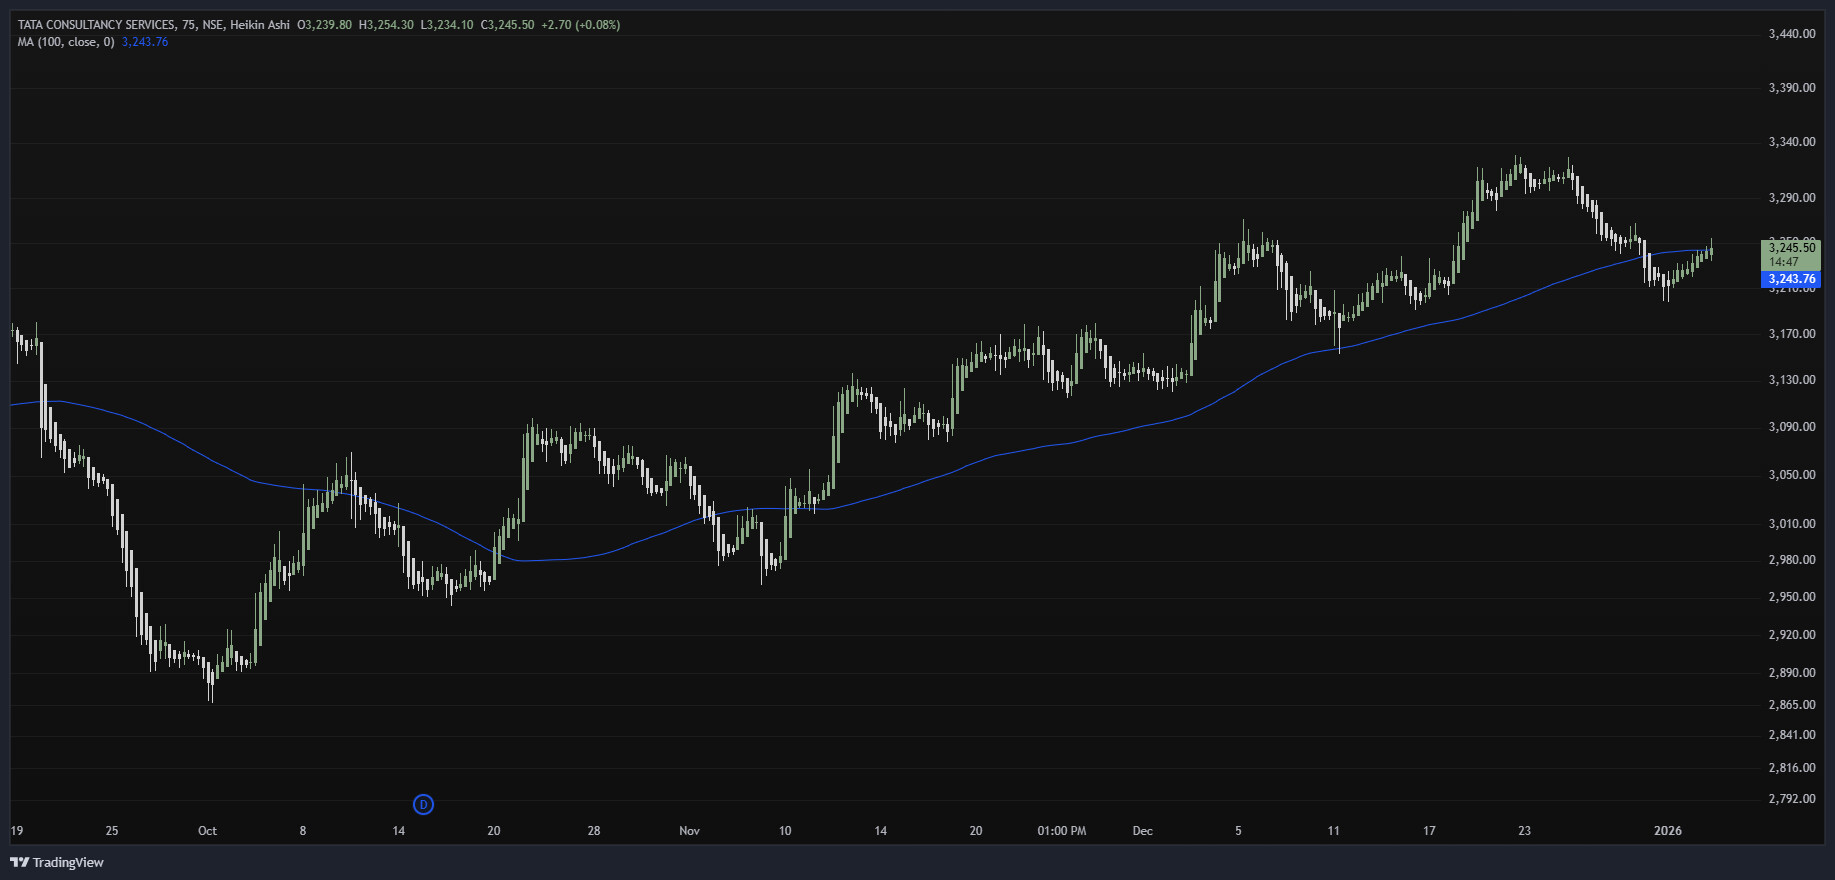
Task: Click the Dec label on the time axis
Action: 1142,831
